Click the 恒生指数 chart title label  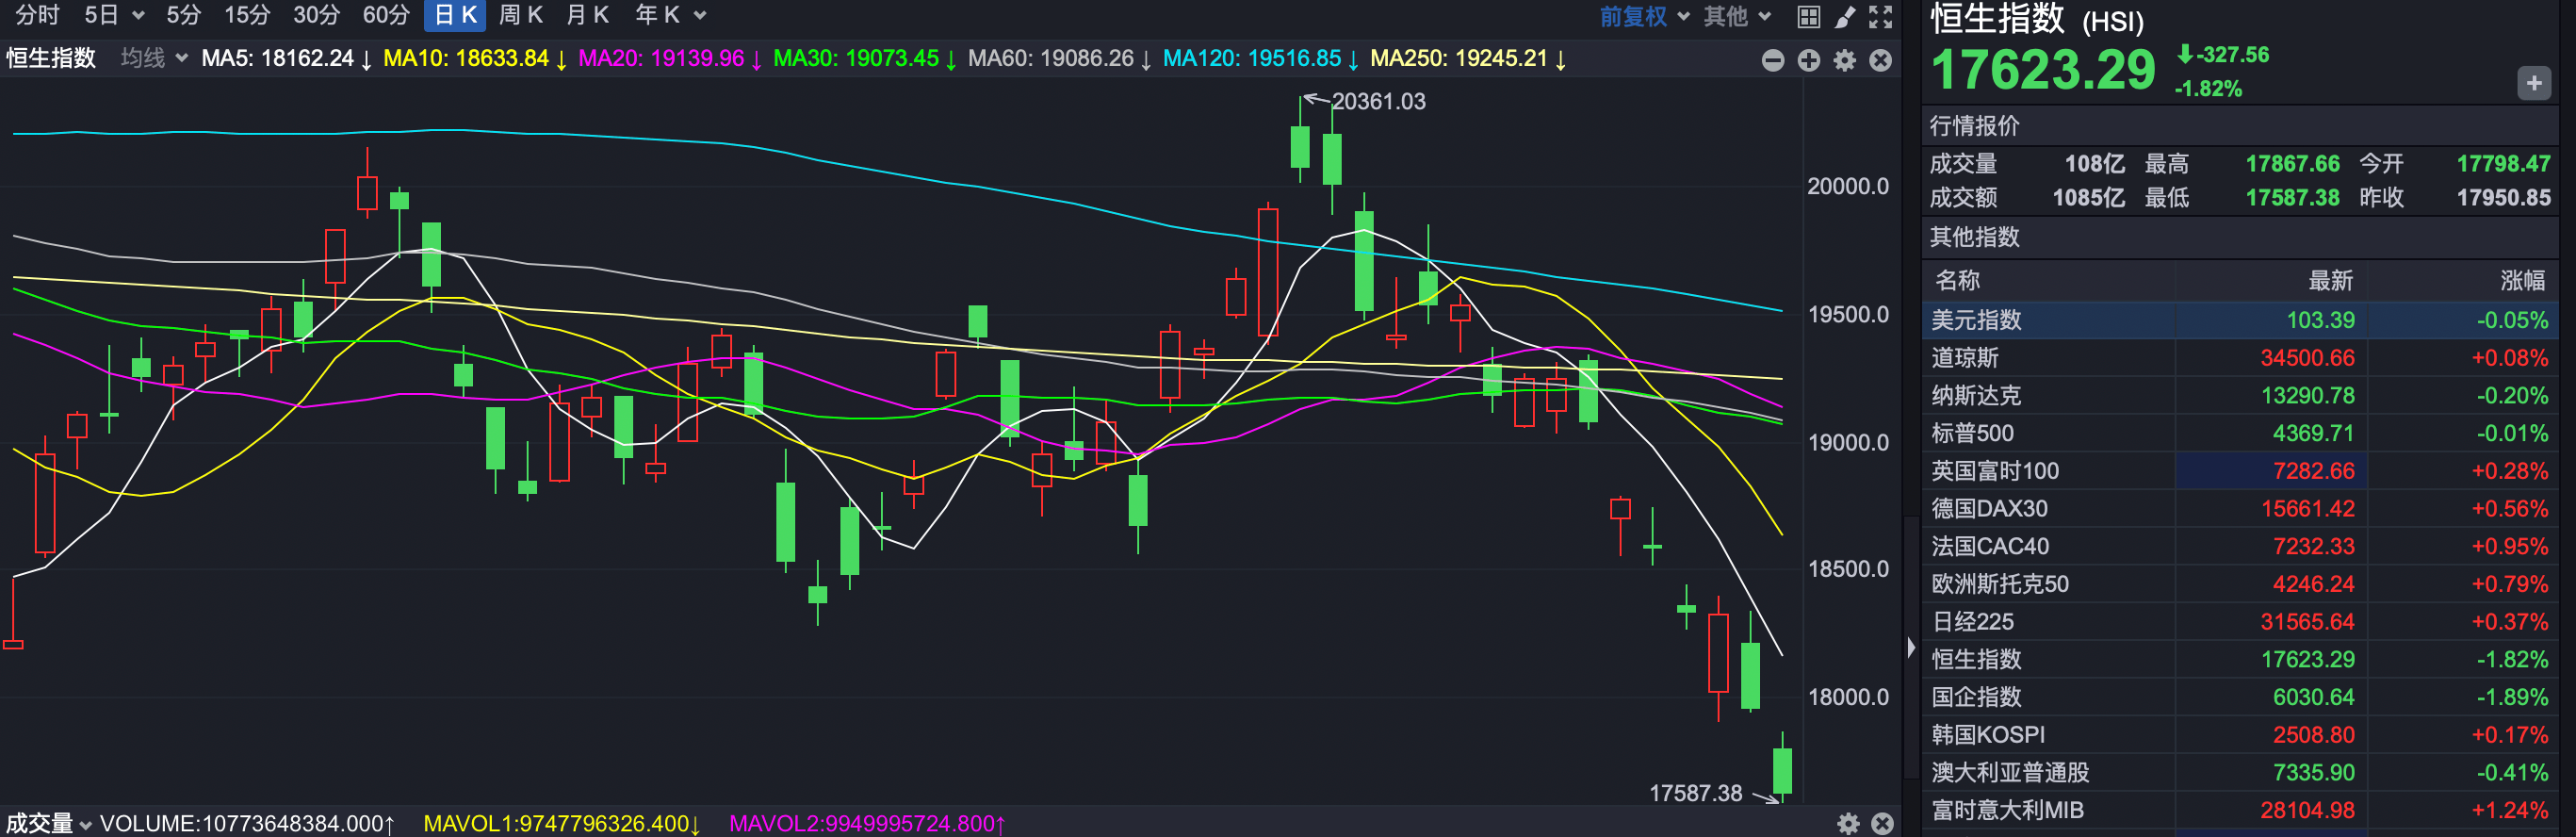coord(51,58)
